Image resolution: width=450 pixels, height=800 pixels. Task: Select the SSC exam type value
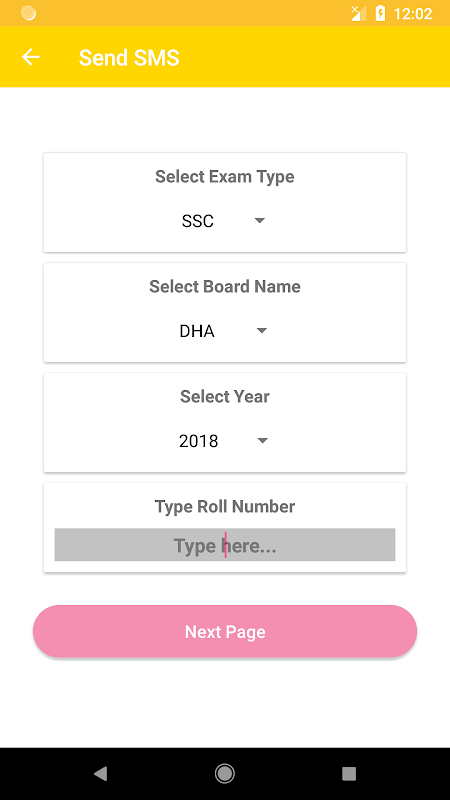coord(197,221)
